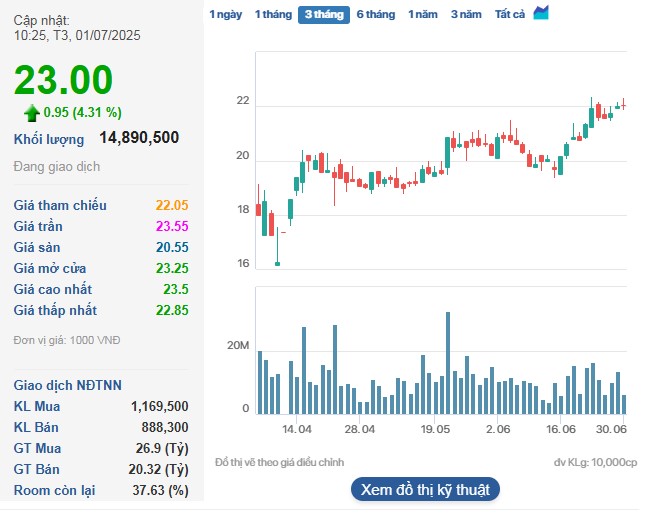Show the 6 tháng chart range
Screen dimensions: 668x515
coord(376,15)
